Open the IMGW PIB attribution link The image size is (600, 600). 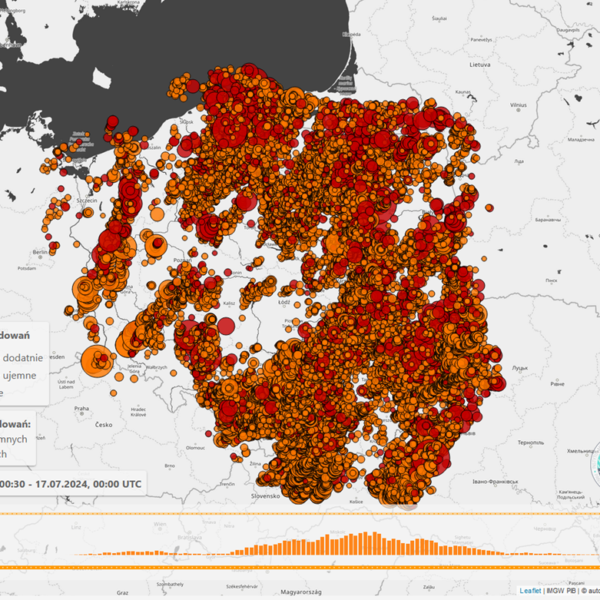coord(561,591)
